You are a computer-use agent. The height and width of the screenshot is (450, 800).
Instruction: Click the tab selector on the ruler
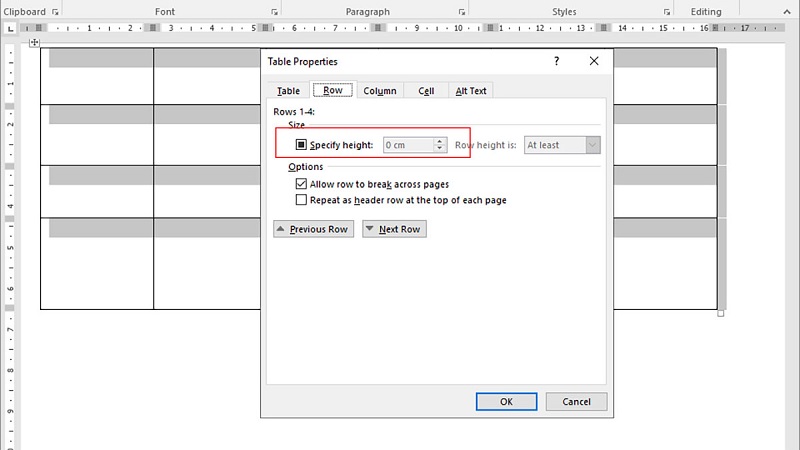(x=10, y=29)
